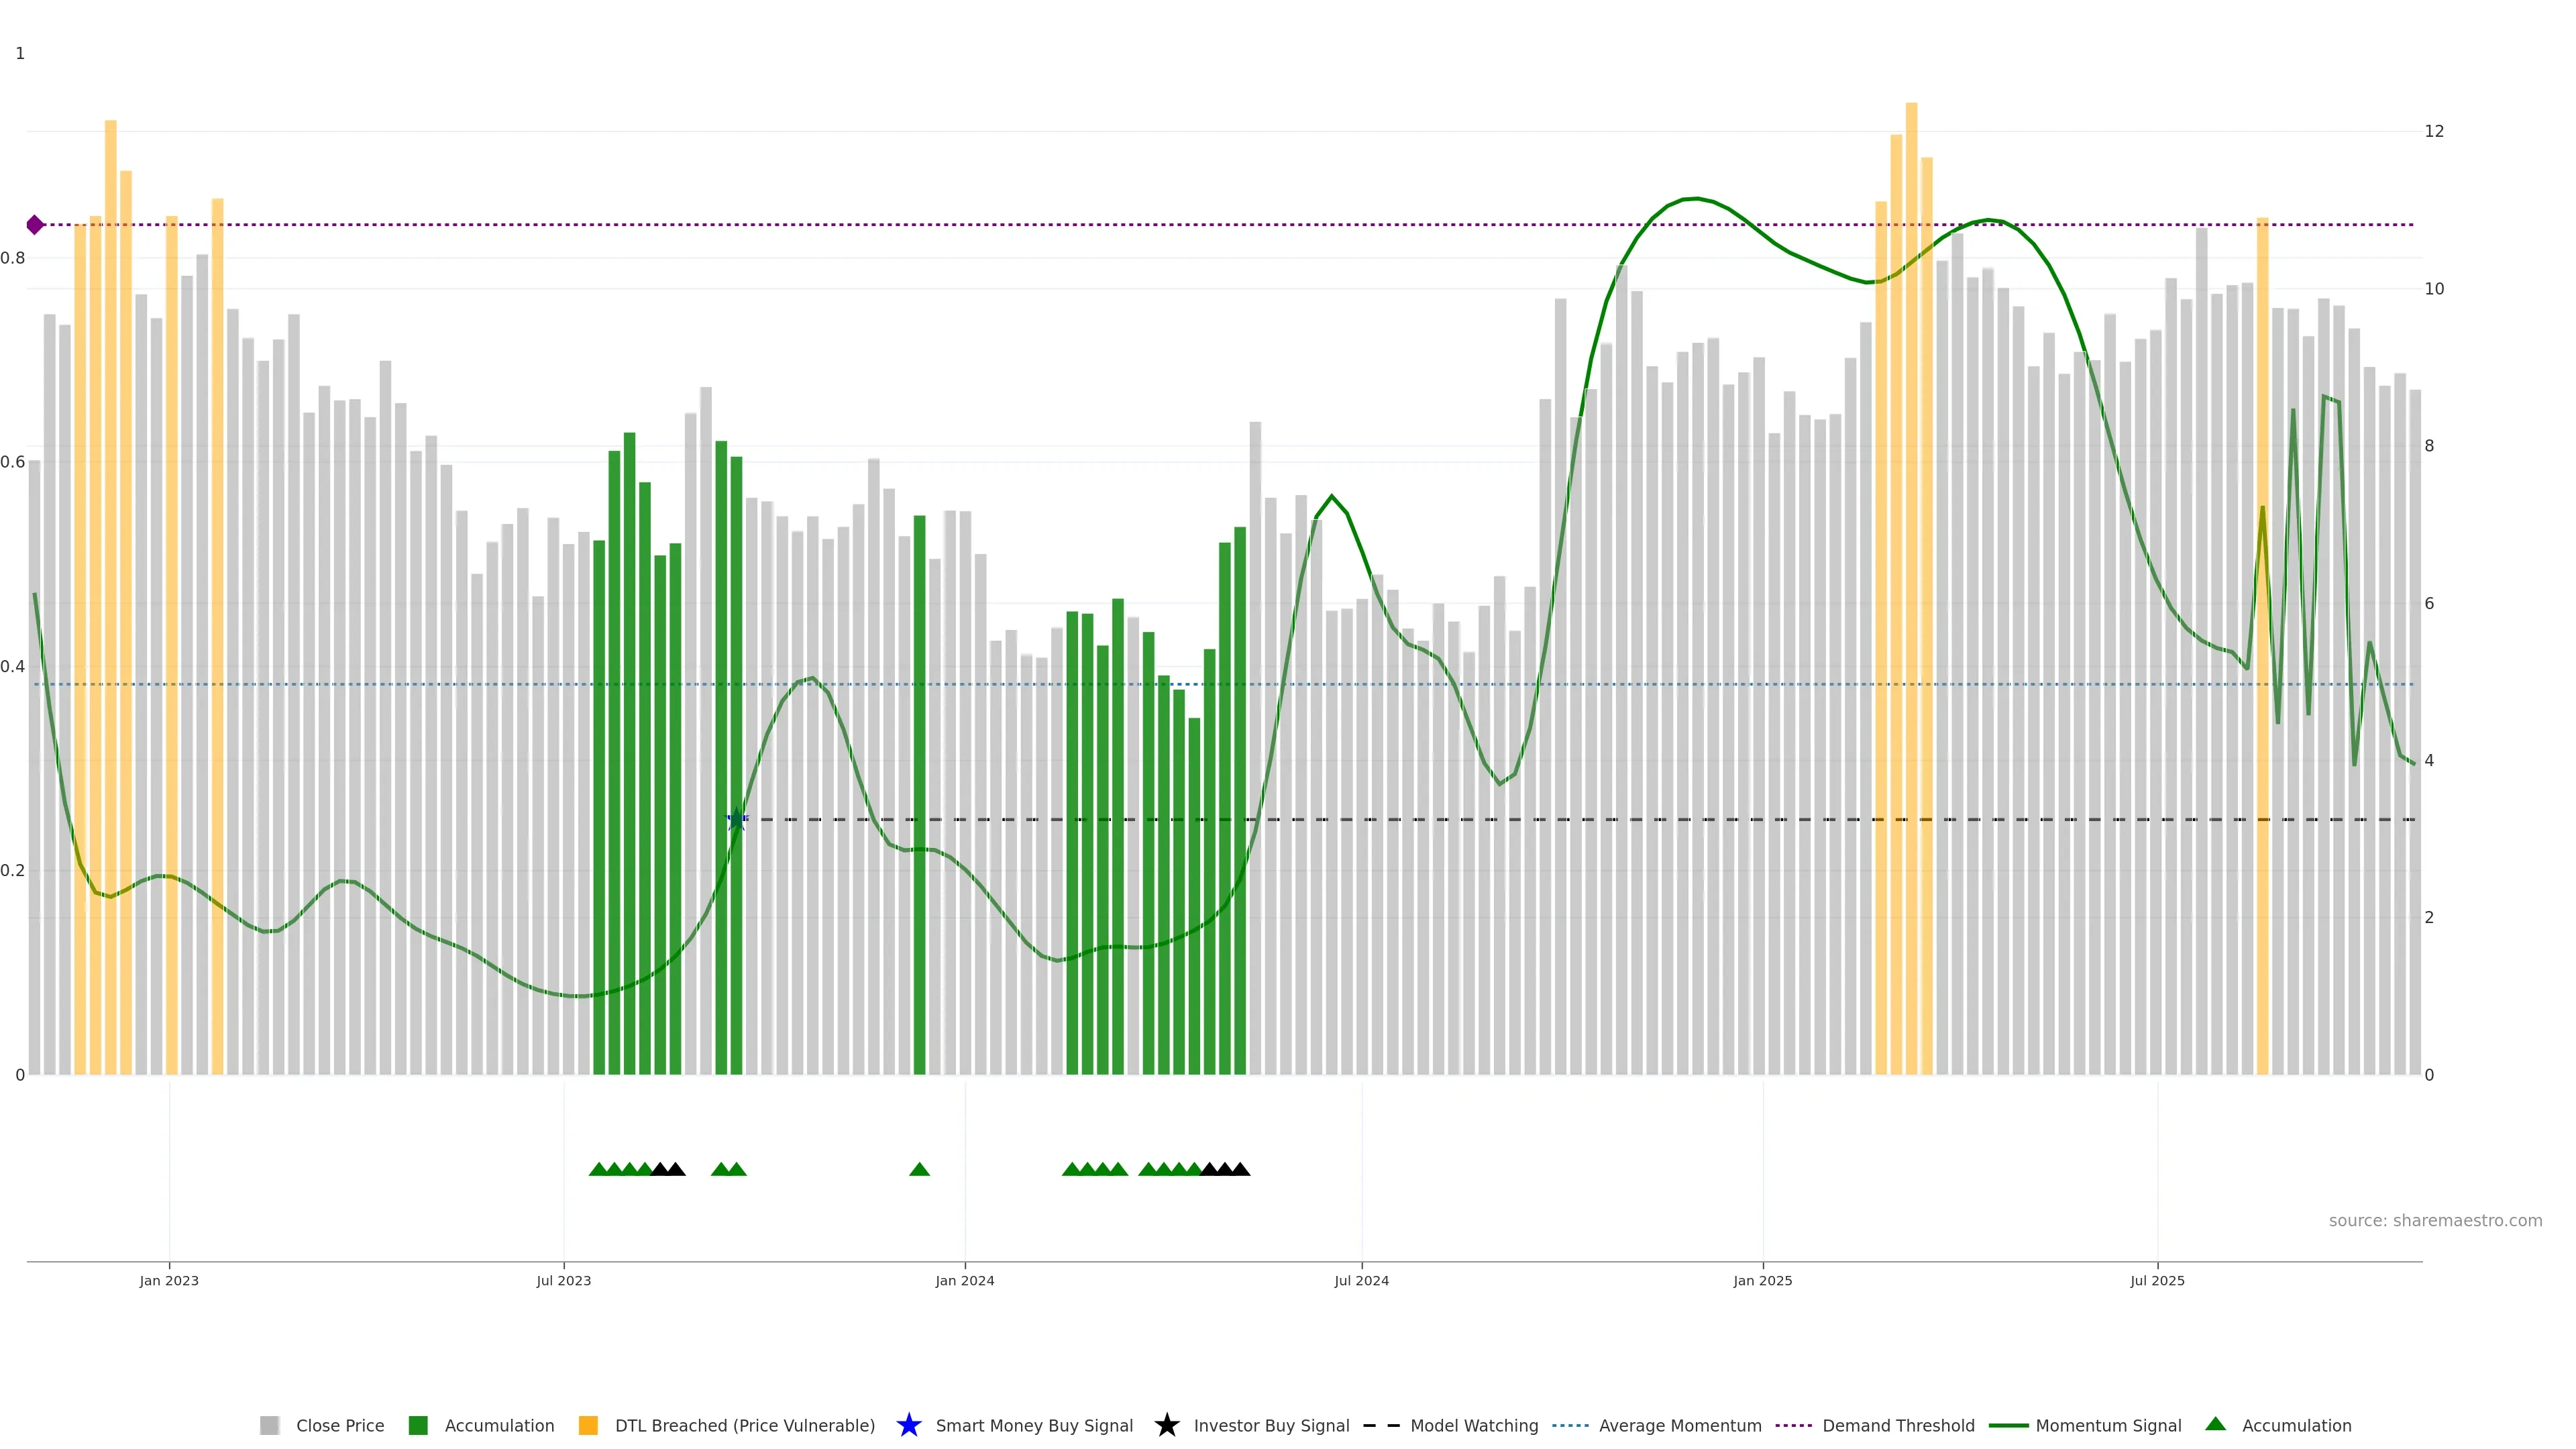The width and height of the screenshot is (2576, 1449).
Task: Click the green Accumulation square swatch in legend
Action: coord(418,1425)
